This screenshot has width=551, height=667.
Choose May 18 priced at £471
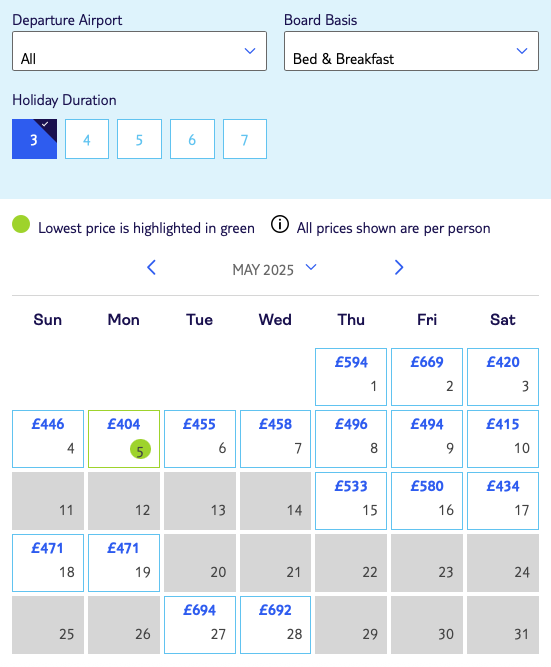[48, 563]
